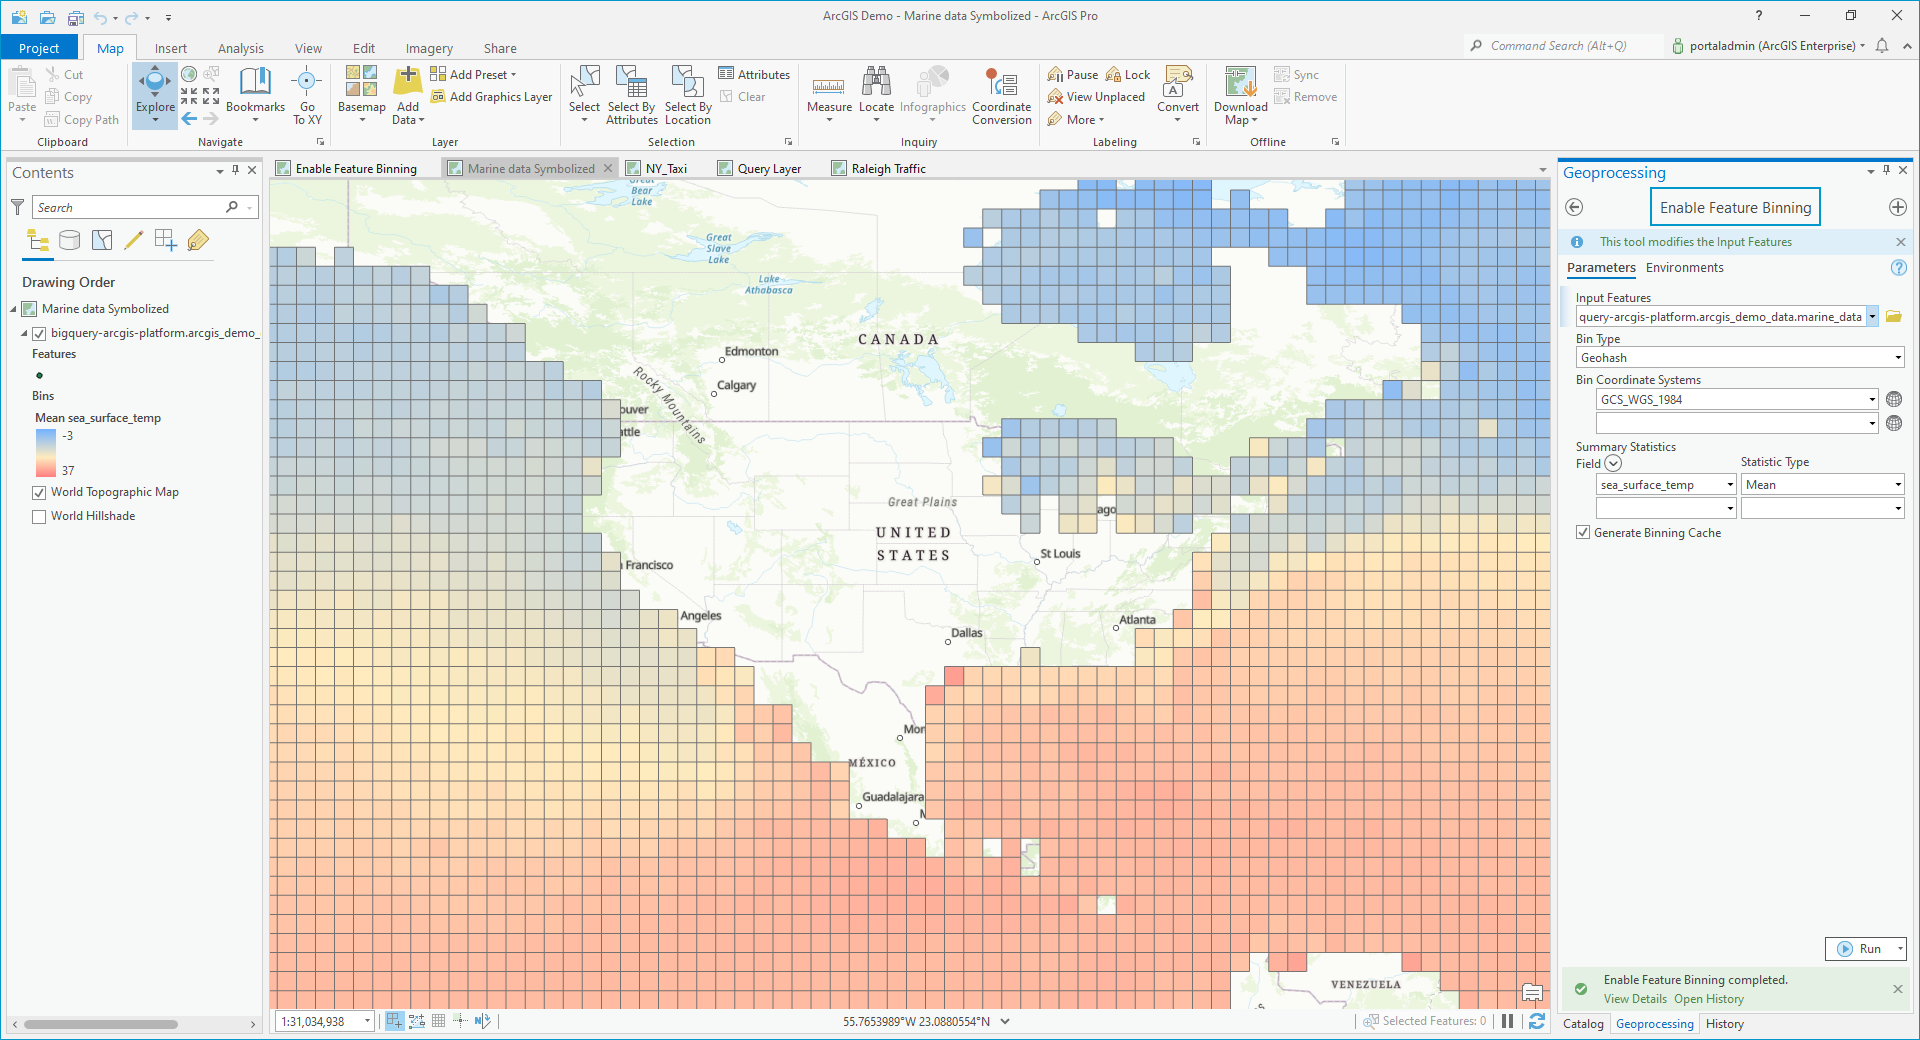Toggle View Unplaced labels
Screen dimensions: 1920x1040
(1095, 97)
